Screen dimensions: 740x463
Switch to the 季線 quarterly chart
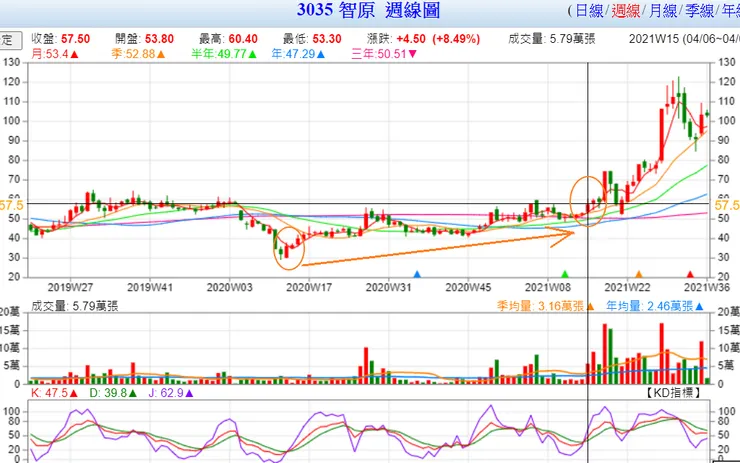pos(699,10)
